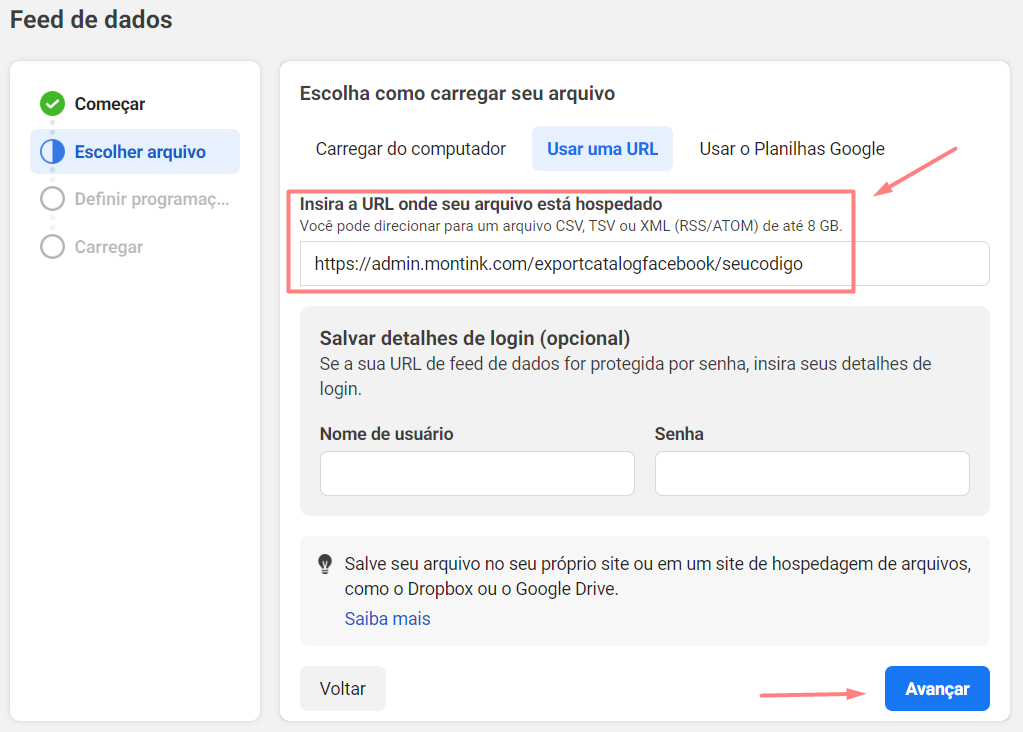This screenshot has width=1023, height=732.
Task: Click the Feed de dados page heading
Action: point(91,20)
